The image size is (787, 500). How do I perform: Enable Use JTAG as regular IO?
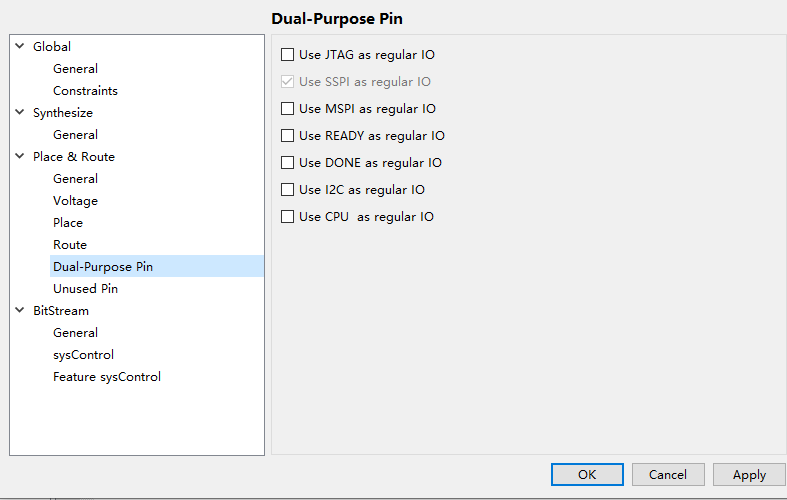[x=288, y=55]
